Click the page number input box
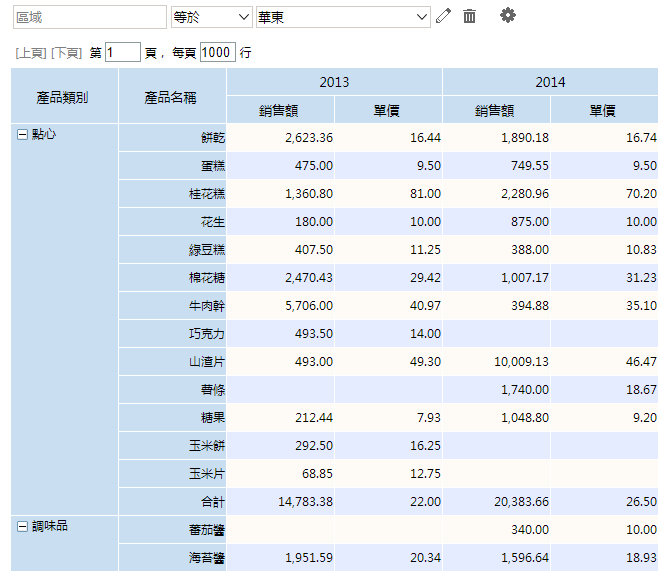 (123, 52)
